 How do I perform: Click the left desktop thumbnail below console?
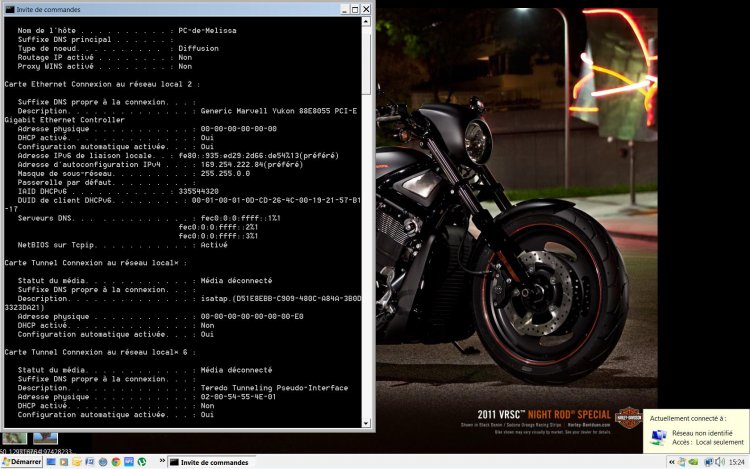point(14,438)
